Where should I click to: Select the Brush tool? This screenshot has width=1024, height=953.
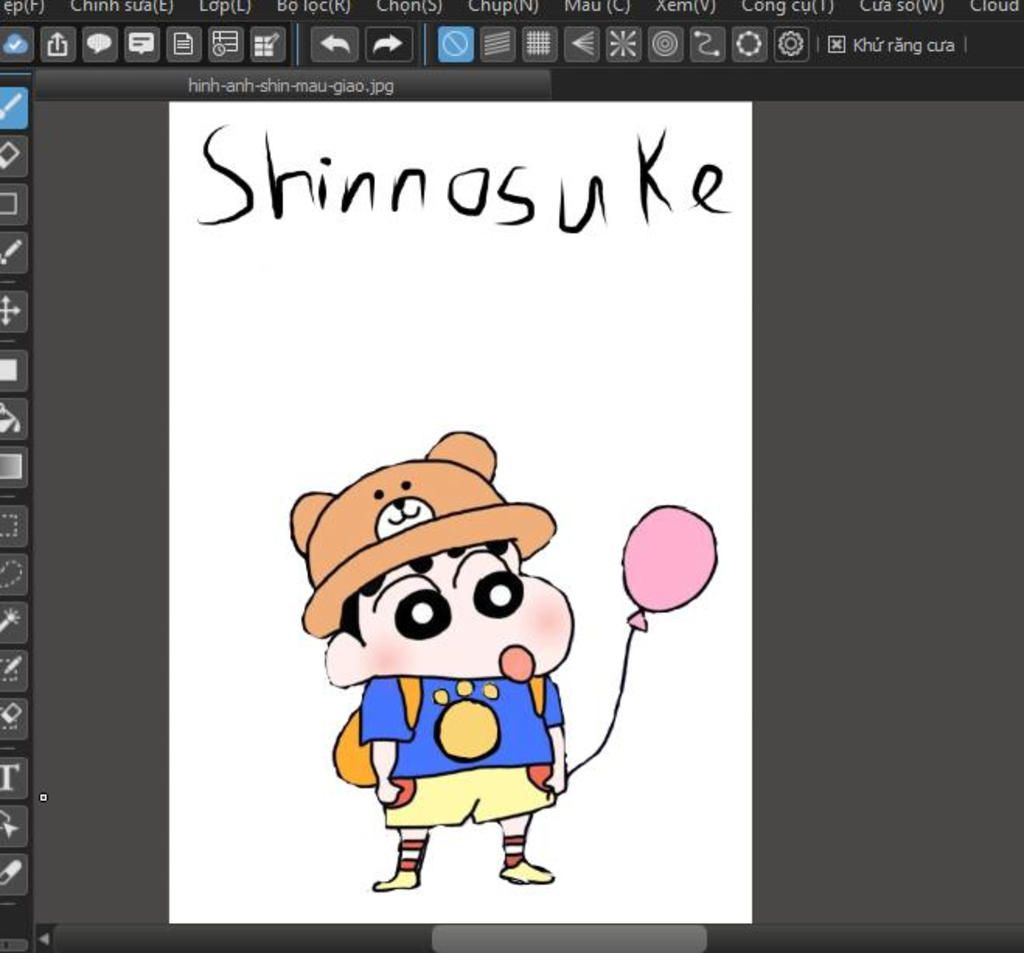(12, 108)
